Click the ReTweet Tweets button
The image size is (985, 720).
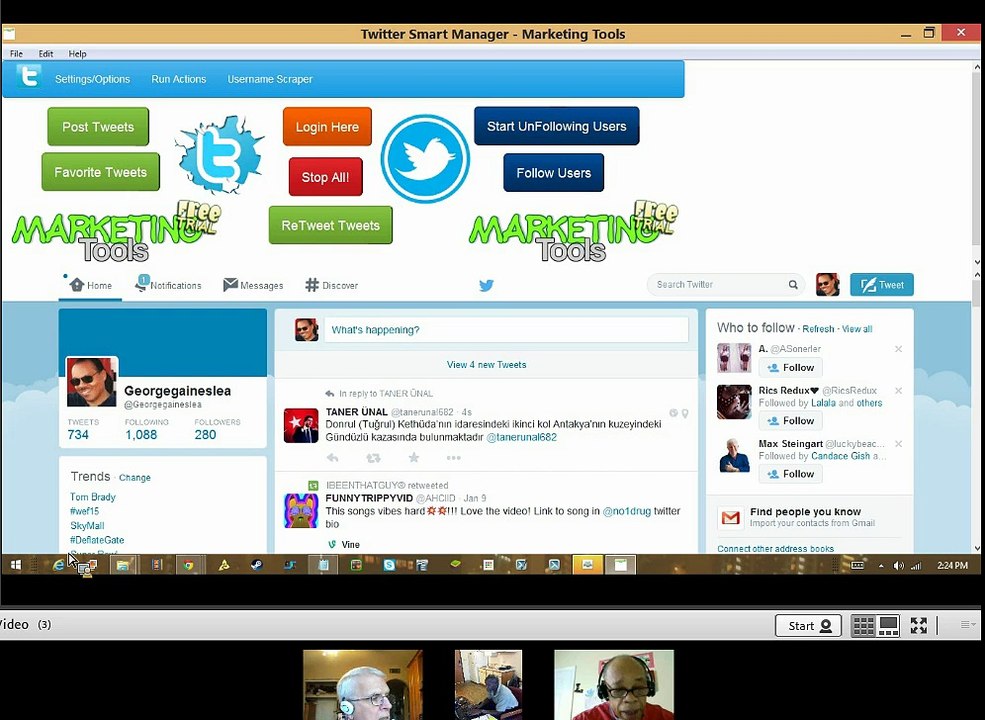[x=330, y=226]
